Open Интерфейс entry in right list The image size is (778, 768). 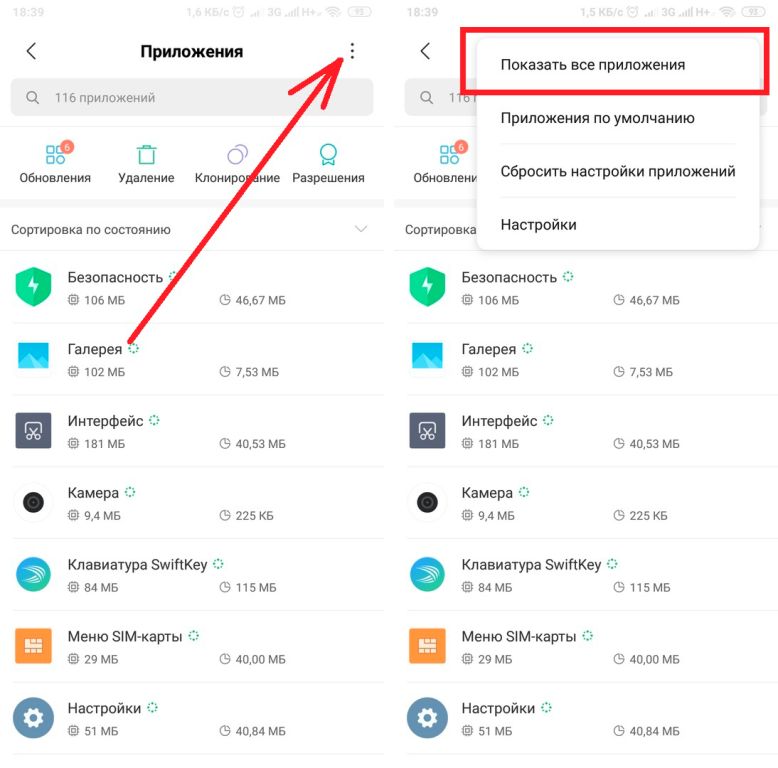tap(586, 431)
